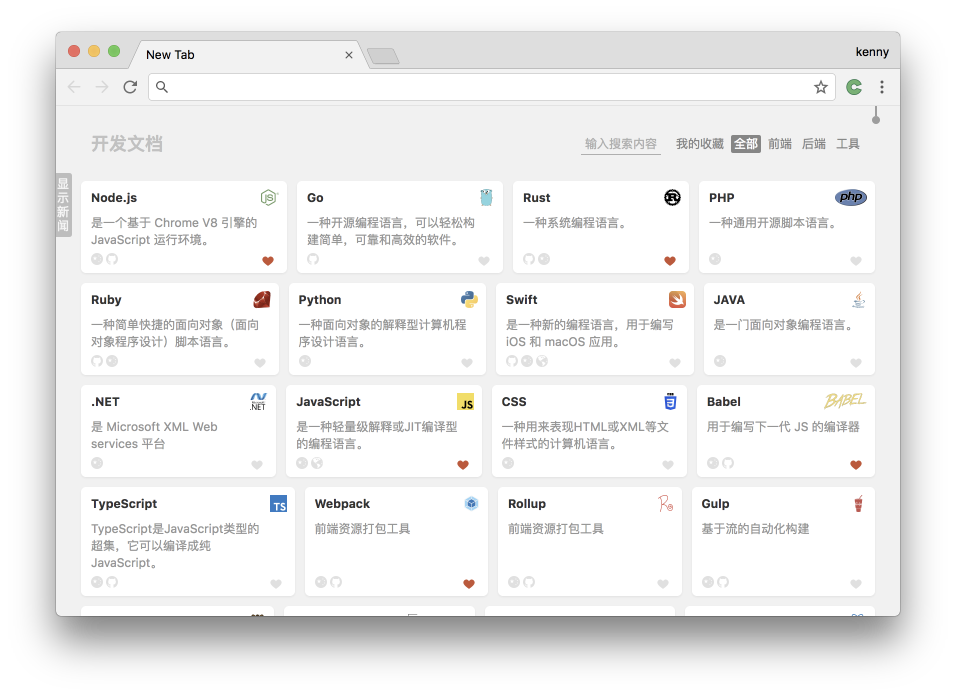Switch to 前端 category tab
Image resolution: width=956 pixels, height=696 pixels.
click(780, 144)
